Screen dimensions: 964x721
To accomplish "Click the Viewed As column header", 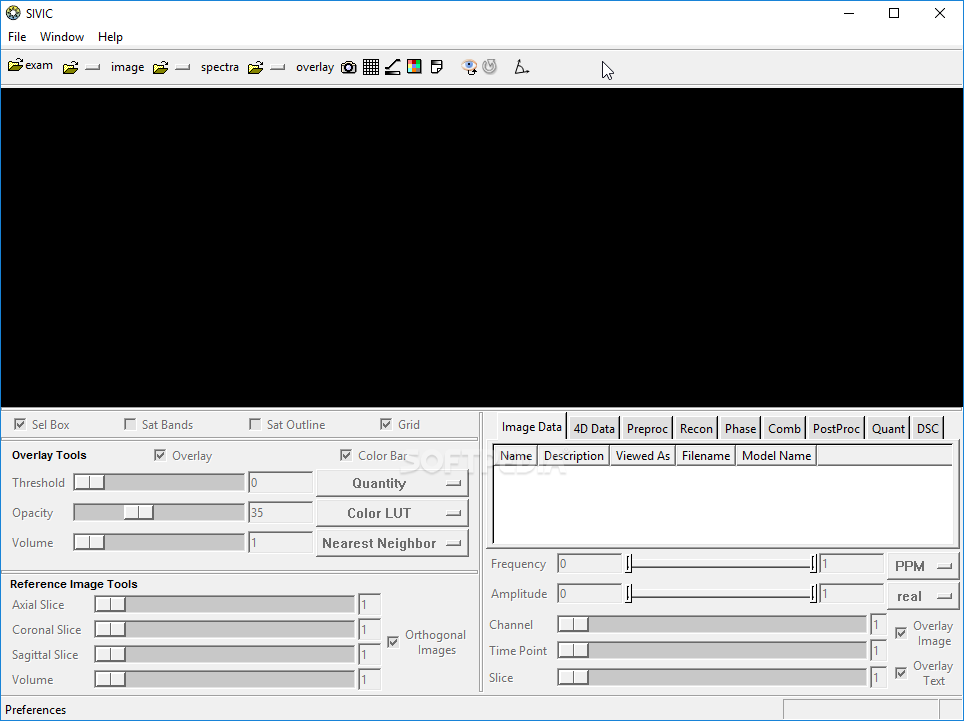I will pyautogui.click(x=642, y=456).
